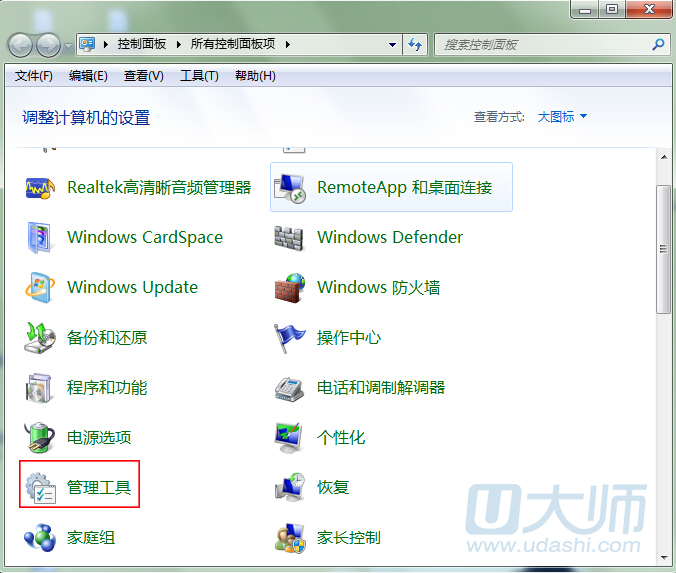
Task: Open Realtek高清晰音频管理器 link
Action: 159,188
